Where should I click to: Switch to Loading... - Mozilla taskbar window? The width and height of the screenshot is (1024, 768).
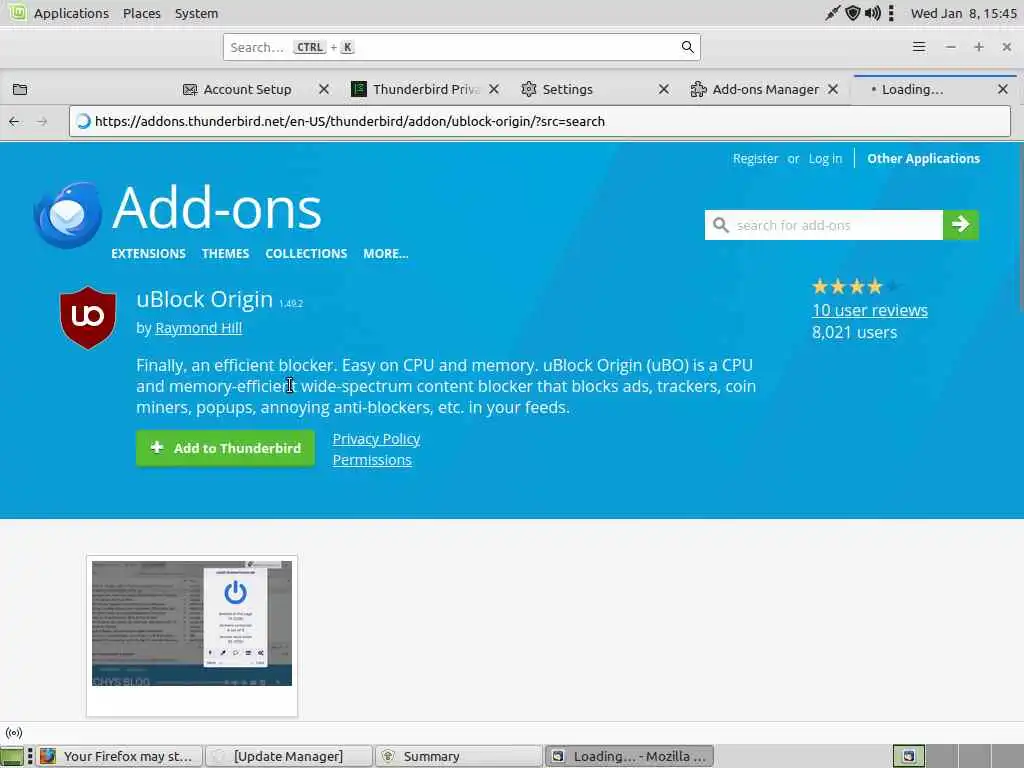(629, 756)
